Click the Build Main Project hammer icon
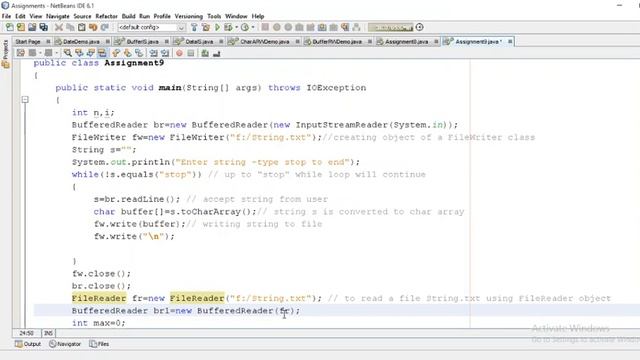The width and height of the screenshot is (640, 360). (194, 27)
